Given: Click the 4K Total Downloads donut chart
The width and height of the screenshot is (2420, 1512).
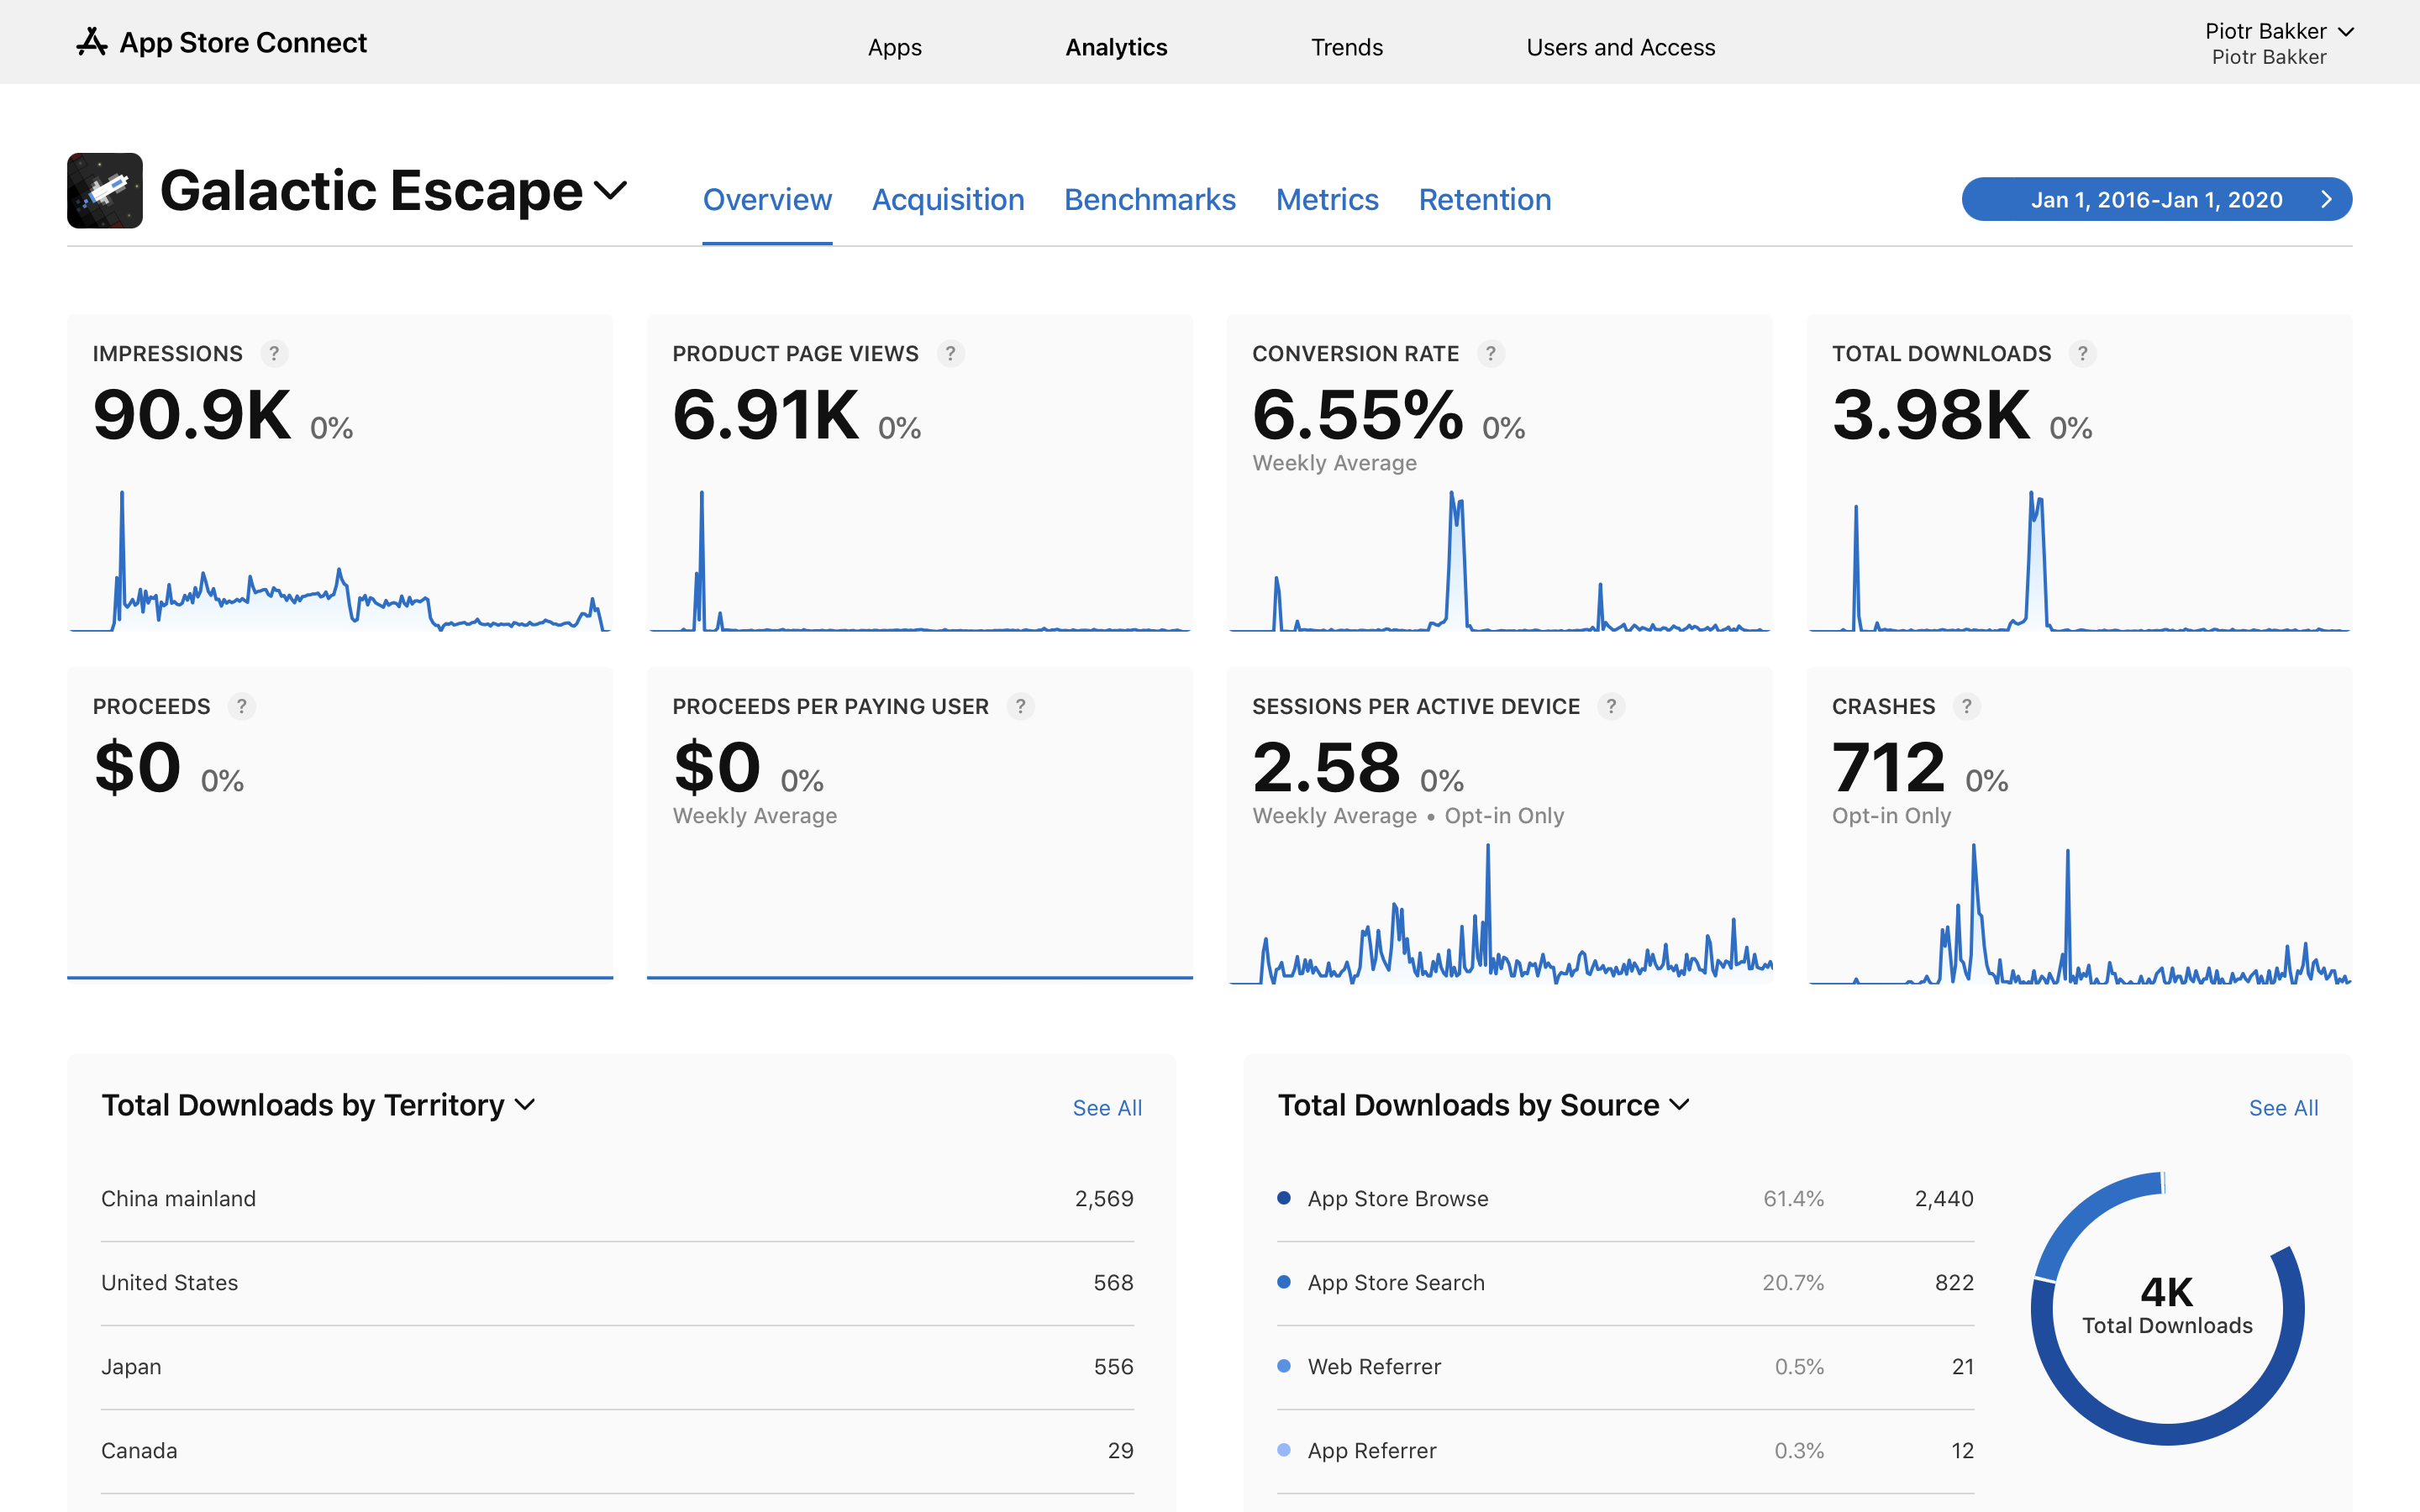Looking at the screenshot, I should tap(2167, 1308).
